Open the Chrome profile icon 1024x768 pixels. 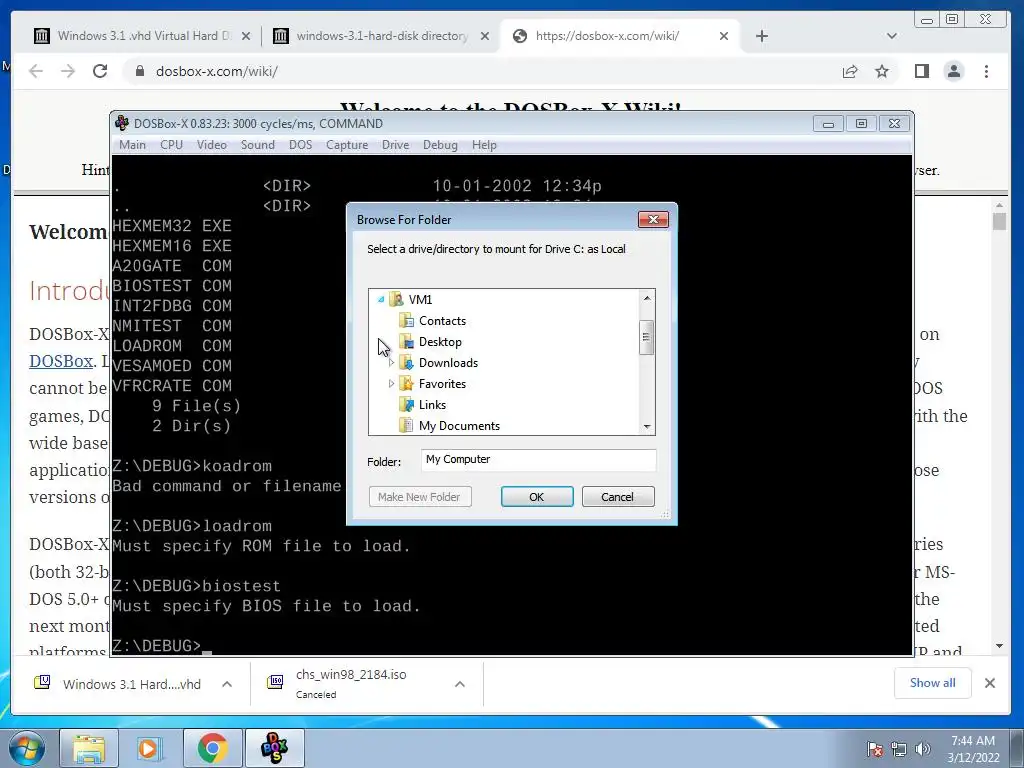(954, 71)
